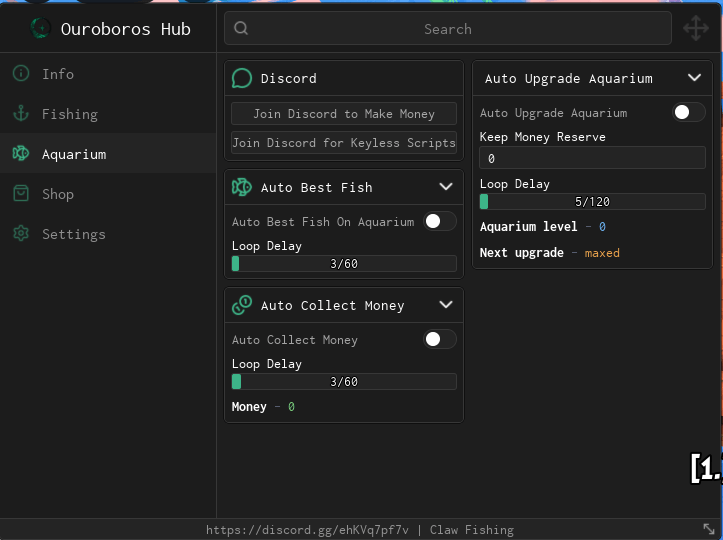Image resolution: width=723 pixels, height=540 pixels.
Task: Click Join Discord for Keyless Scripts button
Action: pos(344,143)
